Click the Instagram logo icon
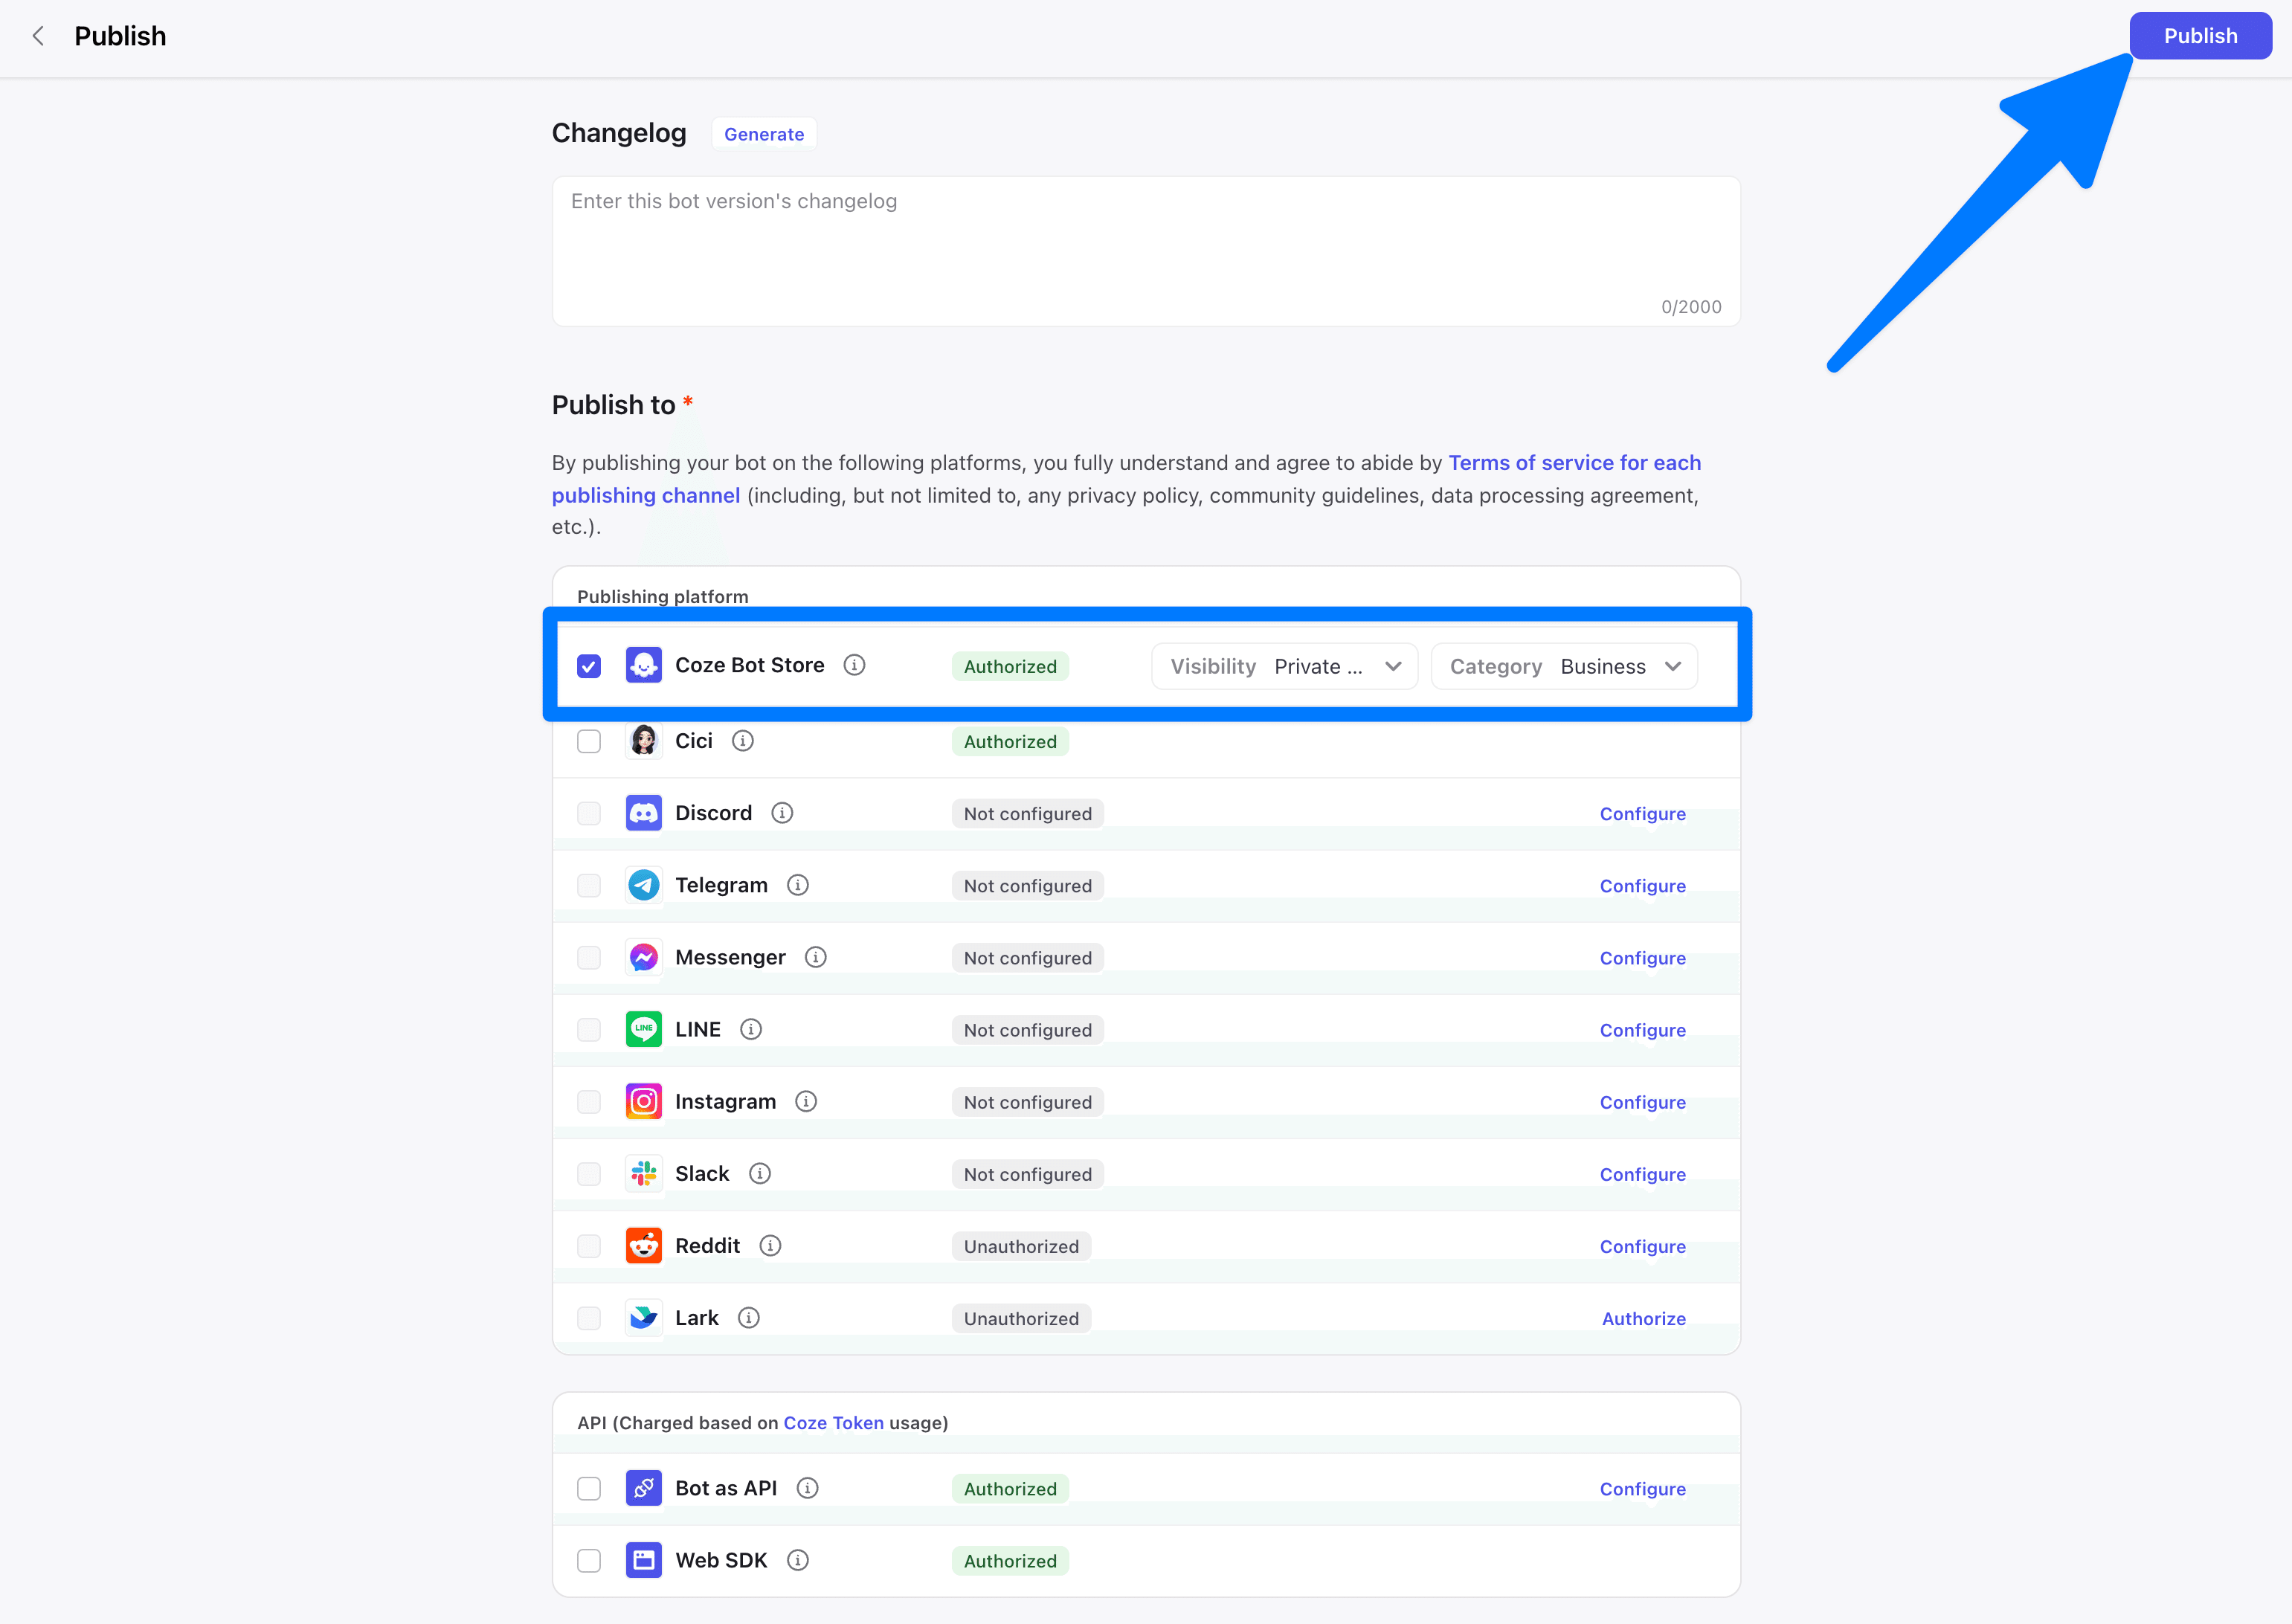Image resolution: width=2292 pixels, height=1624 pixels. pyautogui.click(x=643, y=1101)
